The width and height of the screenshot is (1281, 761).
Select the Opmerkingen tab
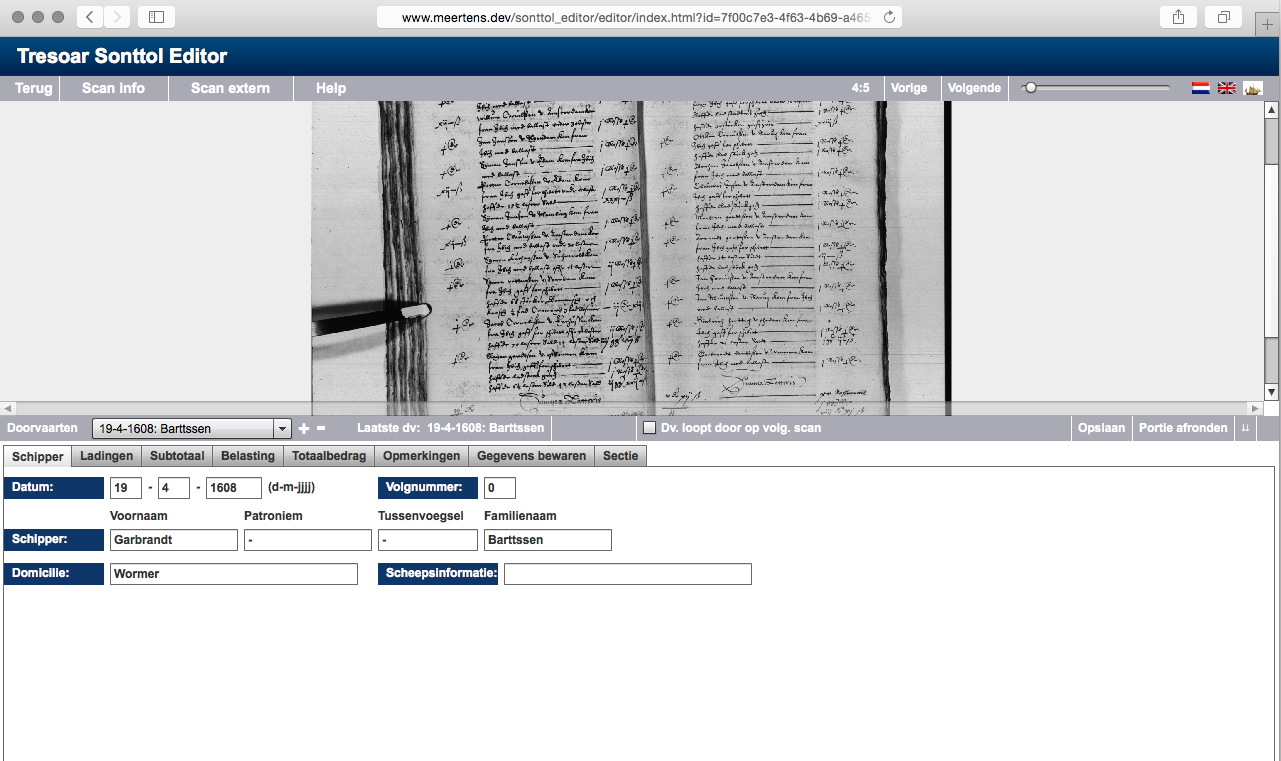tap(422, 456)
